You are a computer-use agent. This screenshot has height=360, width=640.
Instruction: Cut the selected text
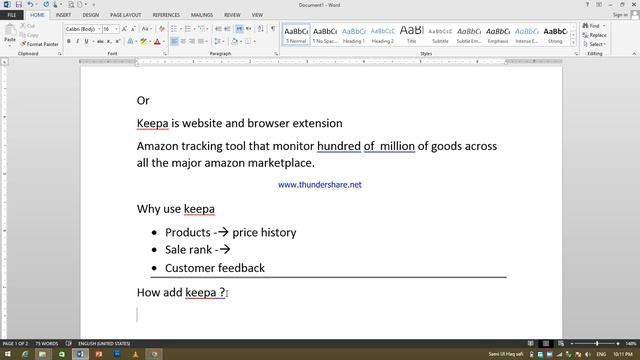(28, 26)
